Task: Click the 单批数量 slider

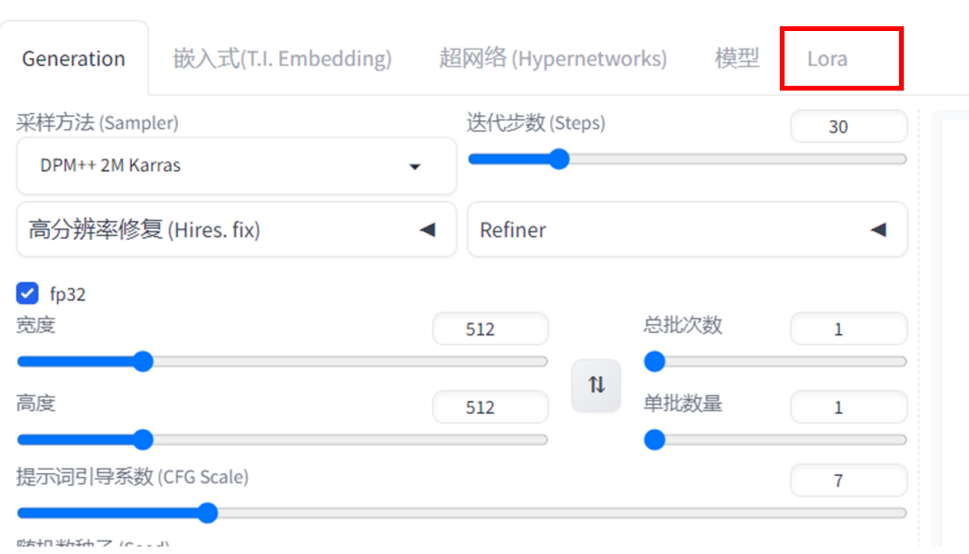Action: point(779,439)
